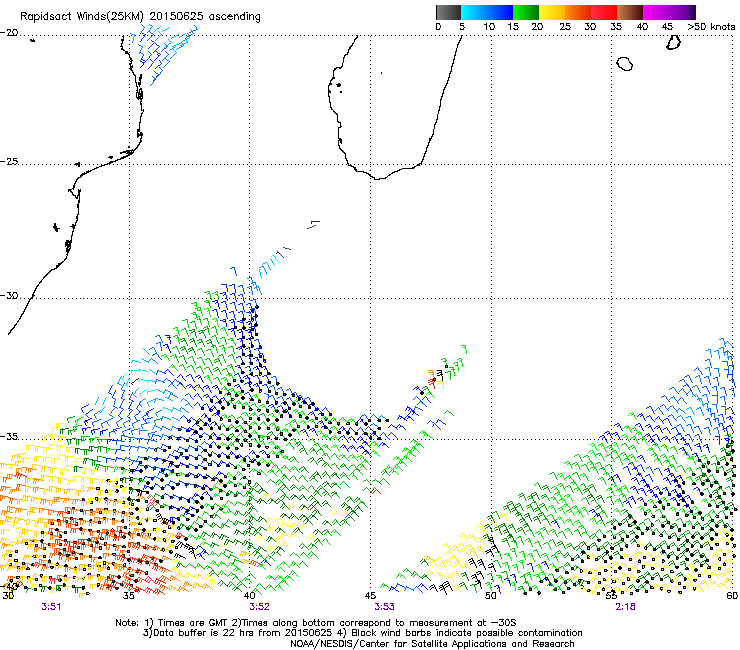
Task: Click the '-30' latitude label
Action: (9, 295)
